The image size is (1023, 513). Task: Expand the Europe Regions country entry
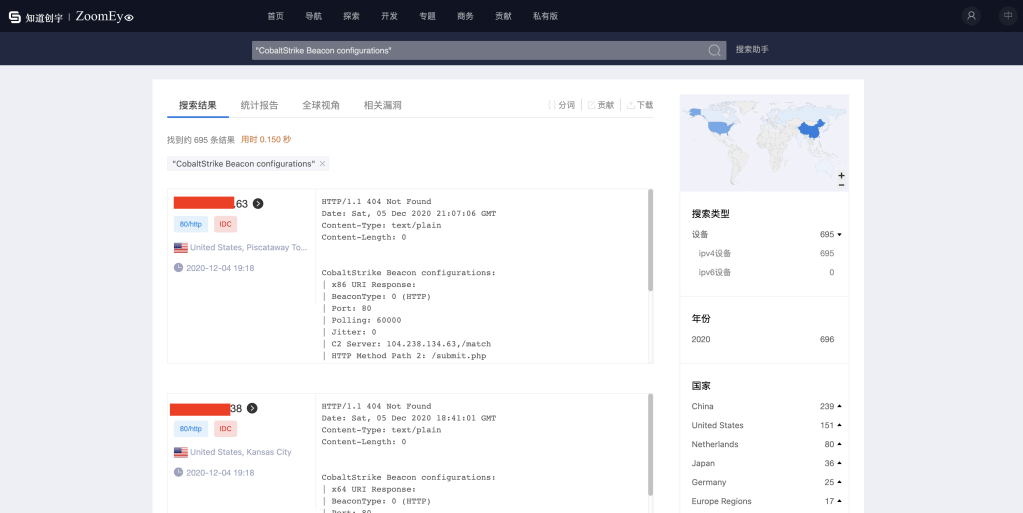tap(840, 501)
